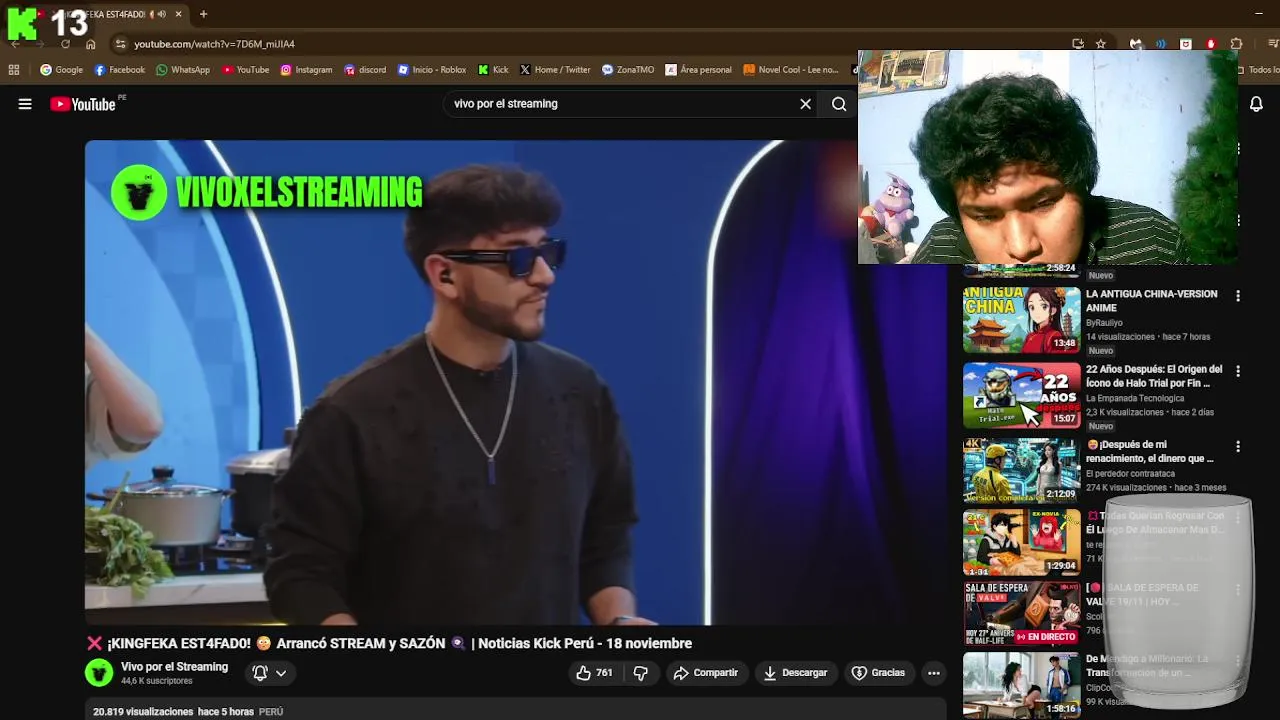Click the browser address bar URL
The image size is (1280, 720).
[214, 44]
